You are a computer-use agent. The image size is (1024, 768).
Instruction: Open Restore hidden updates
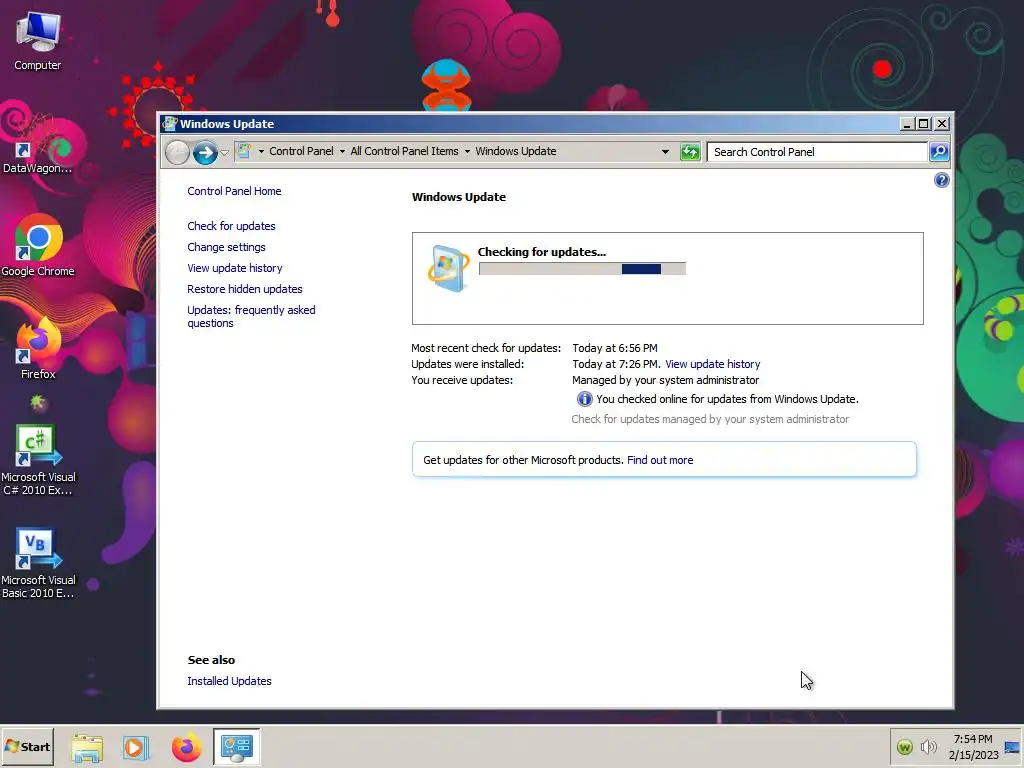(x=245, y=289)
